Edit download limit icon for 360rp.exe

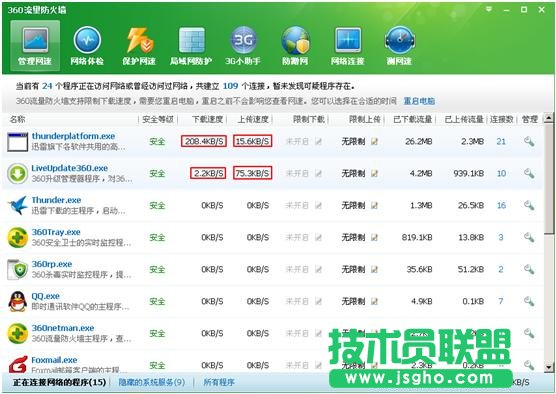click(x=318, y=269)
